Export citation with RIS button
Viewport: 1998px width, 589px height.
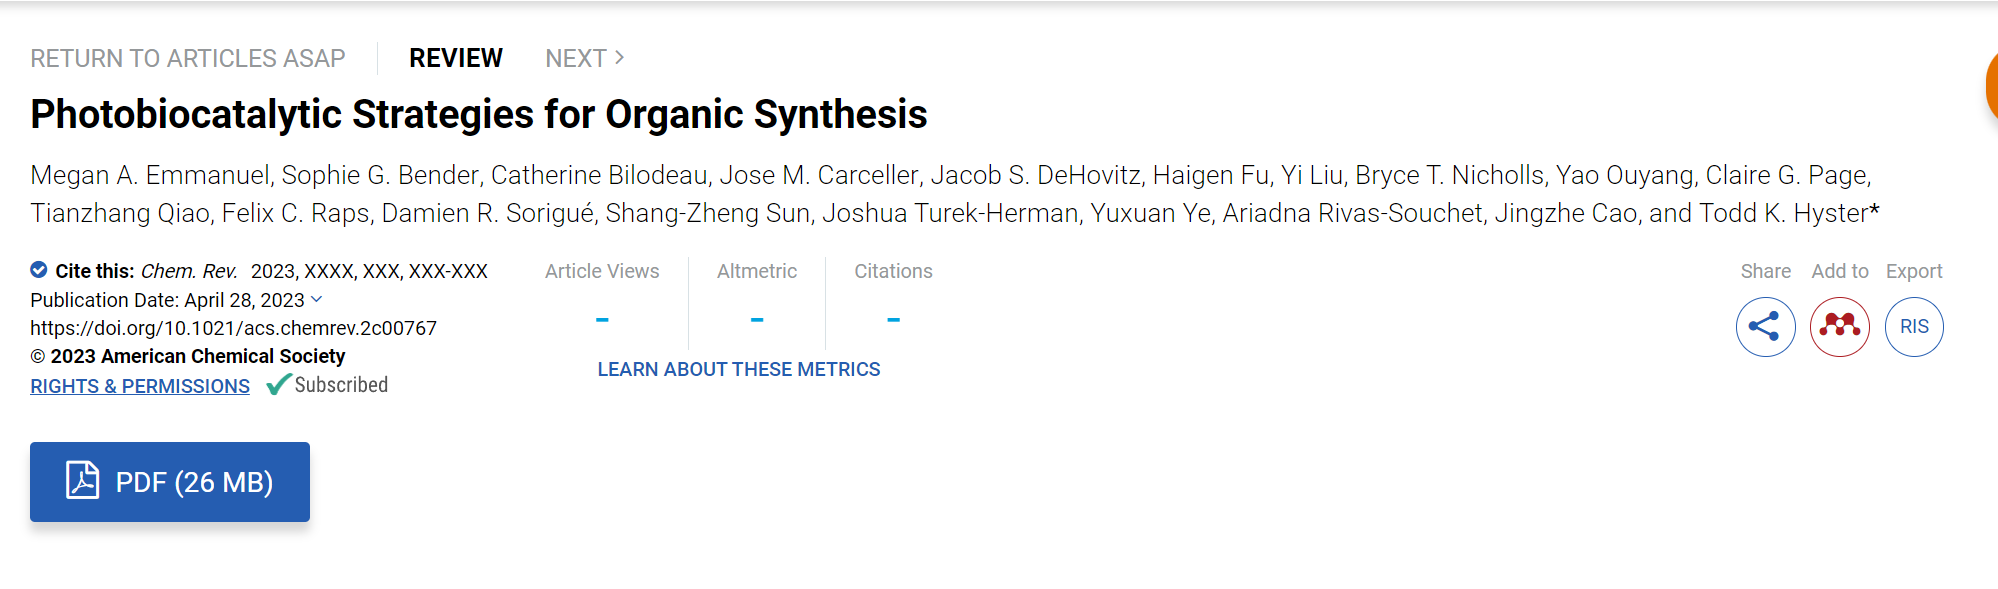[1914, 327]
